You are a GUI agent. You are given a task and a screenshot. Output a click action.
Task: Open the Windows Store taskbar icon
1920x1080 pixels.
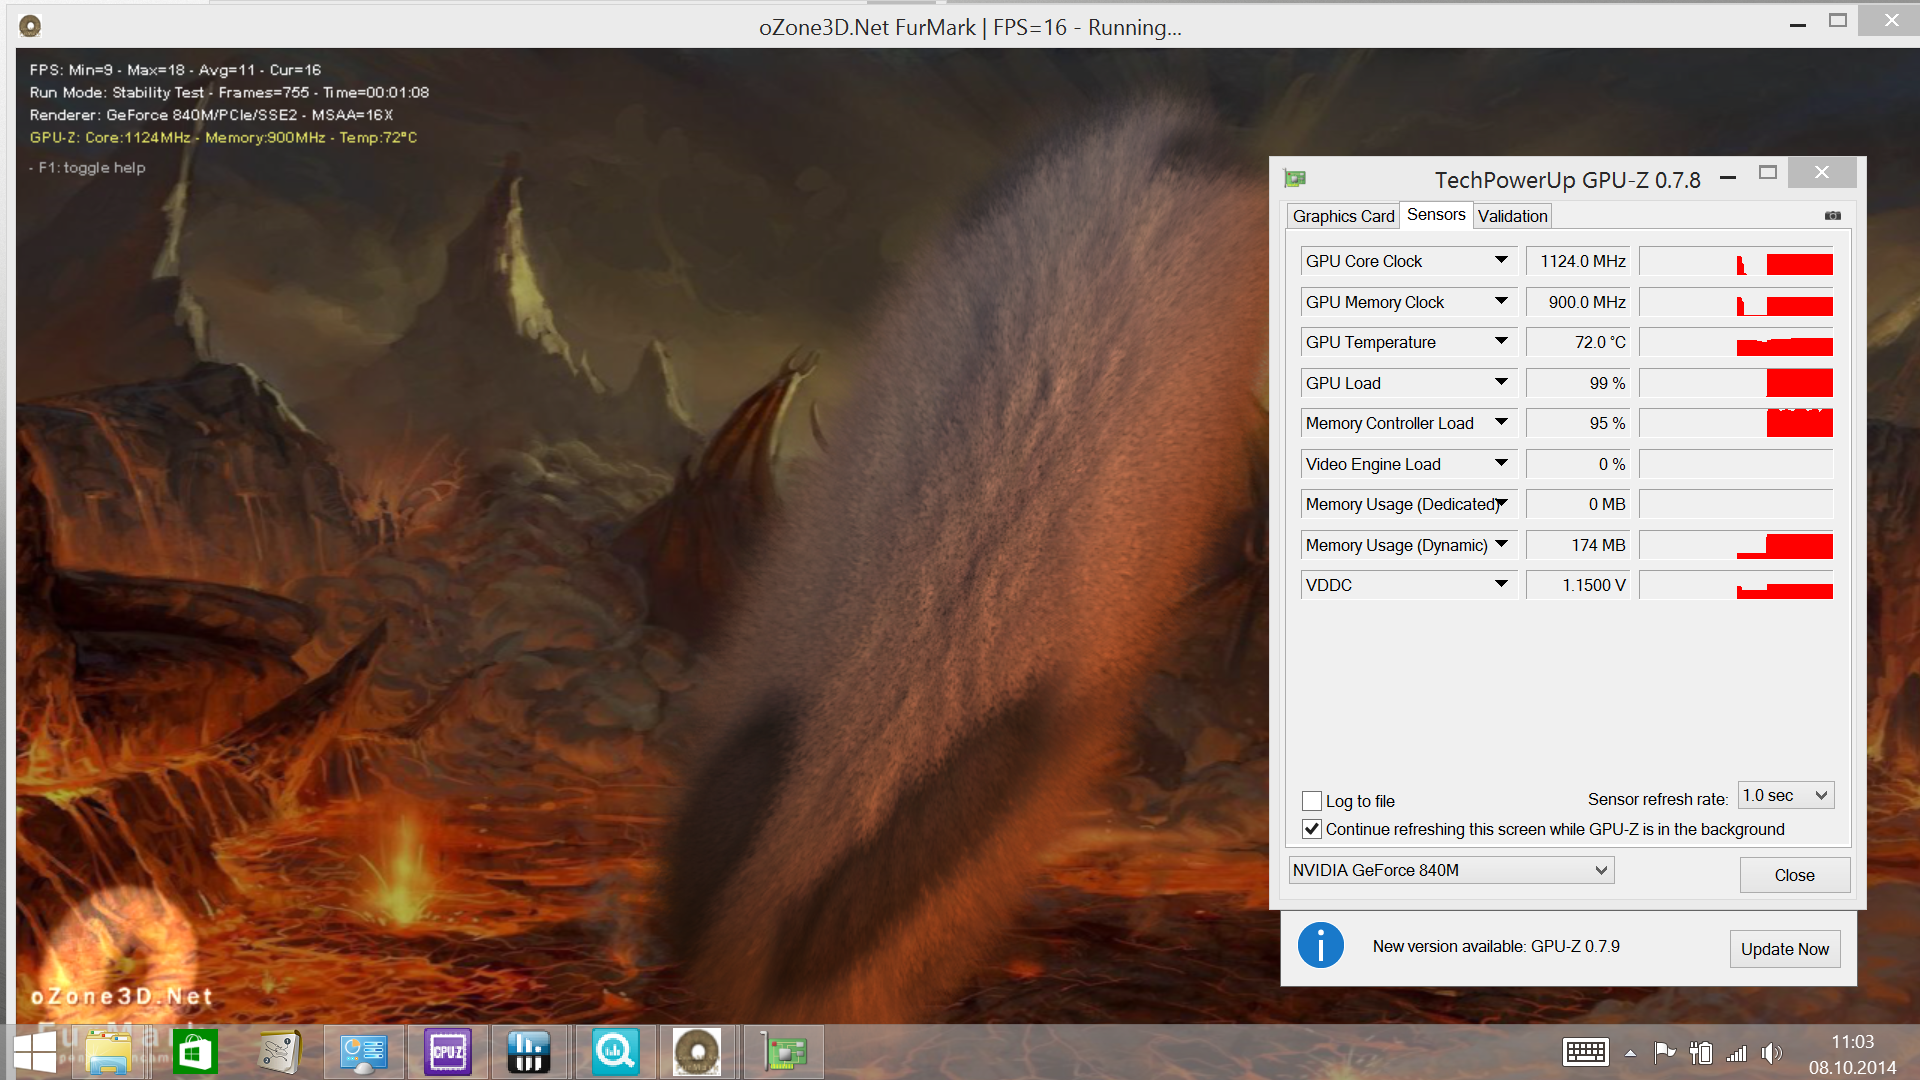pos(195,1052)
